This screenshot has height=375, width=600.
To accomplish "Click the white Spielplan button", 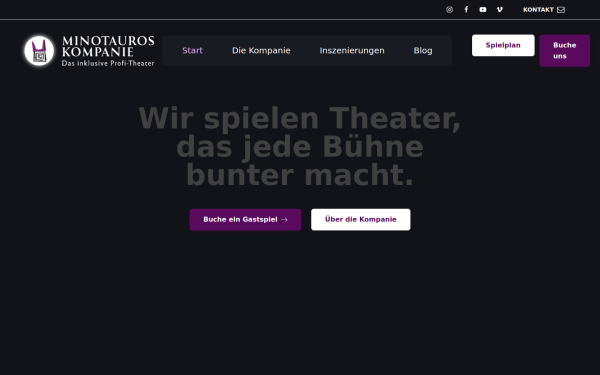I will pyautogui.click(x=503, y=45).
